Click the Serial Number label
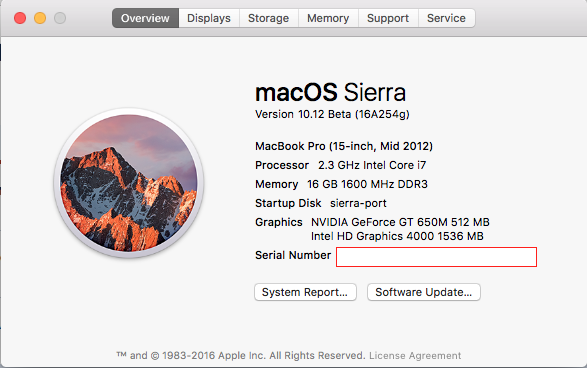 pos(293,255)
